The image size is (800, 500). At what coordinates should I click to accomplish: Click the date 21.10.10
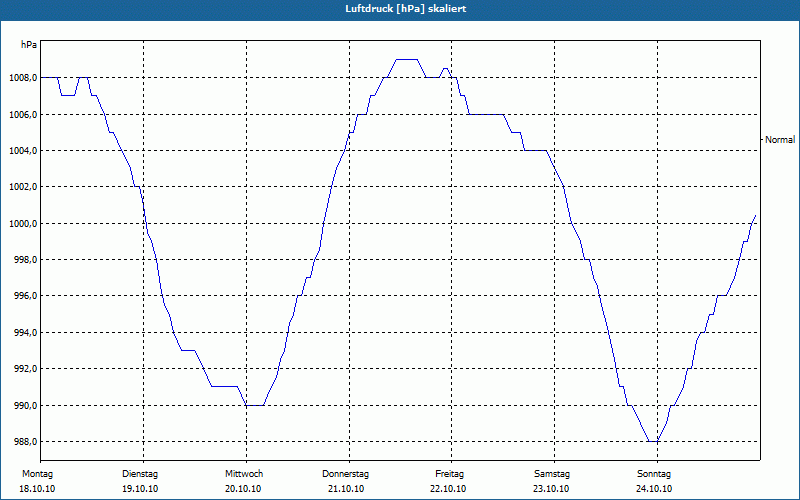click(x=345, y=489)
